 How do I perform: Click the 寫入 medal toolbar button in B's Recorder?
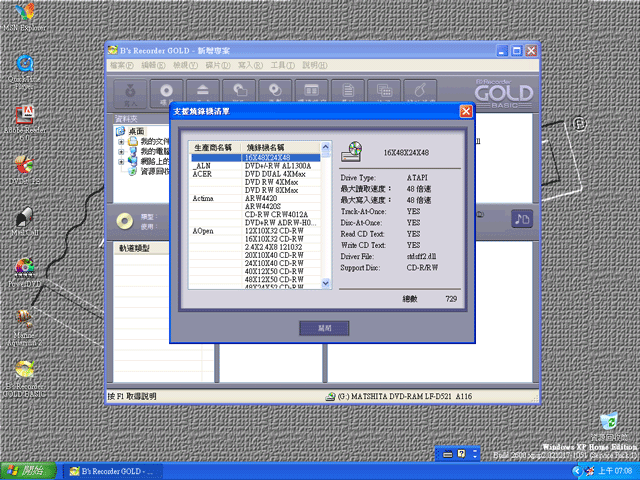[130, 93]
